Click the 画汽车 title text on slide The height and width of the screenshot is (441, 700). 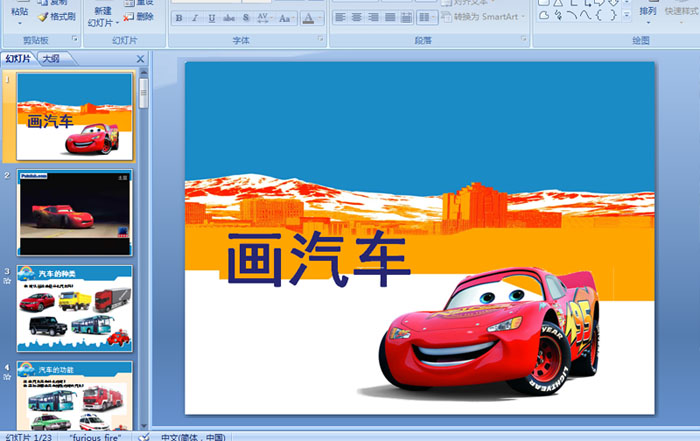[x=318, y=259]
